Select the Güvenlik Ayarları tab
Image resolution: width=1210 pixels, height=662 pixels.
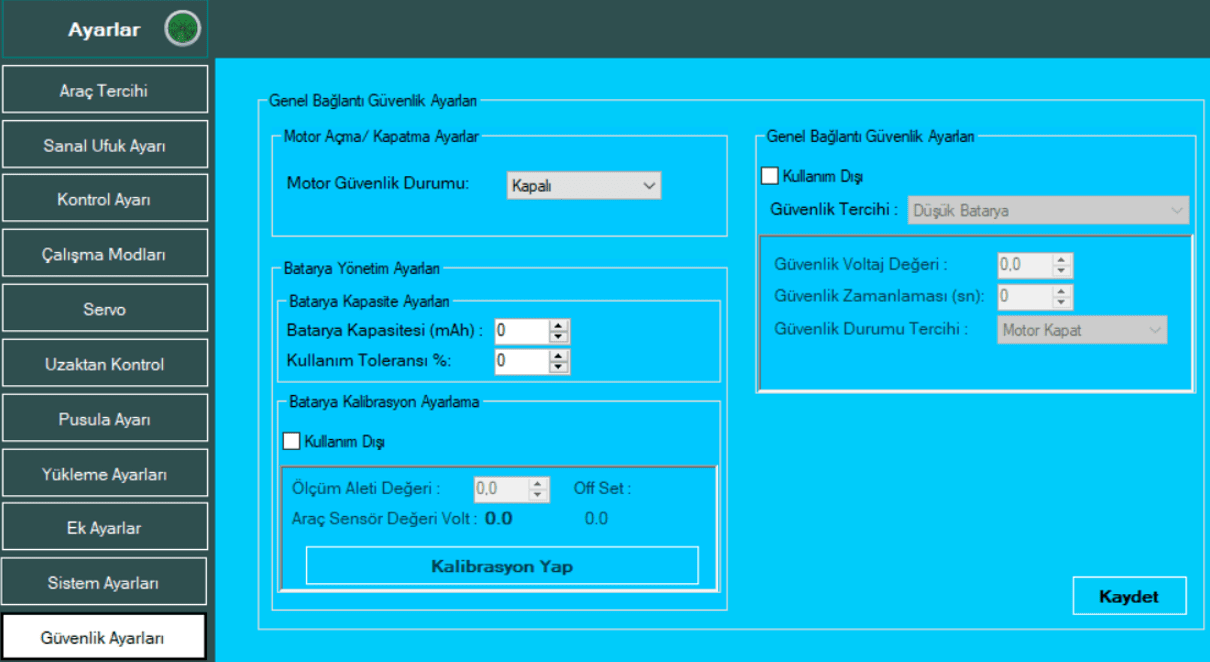(x=105, y=637)
